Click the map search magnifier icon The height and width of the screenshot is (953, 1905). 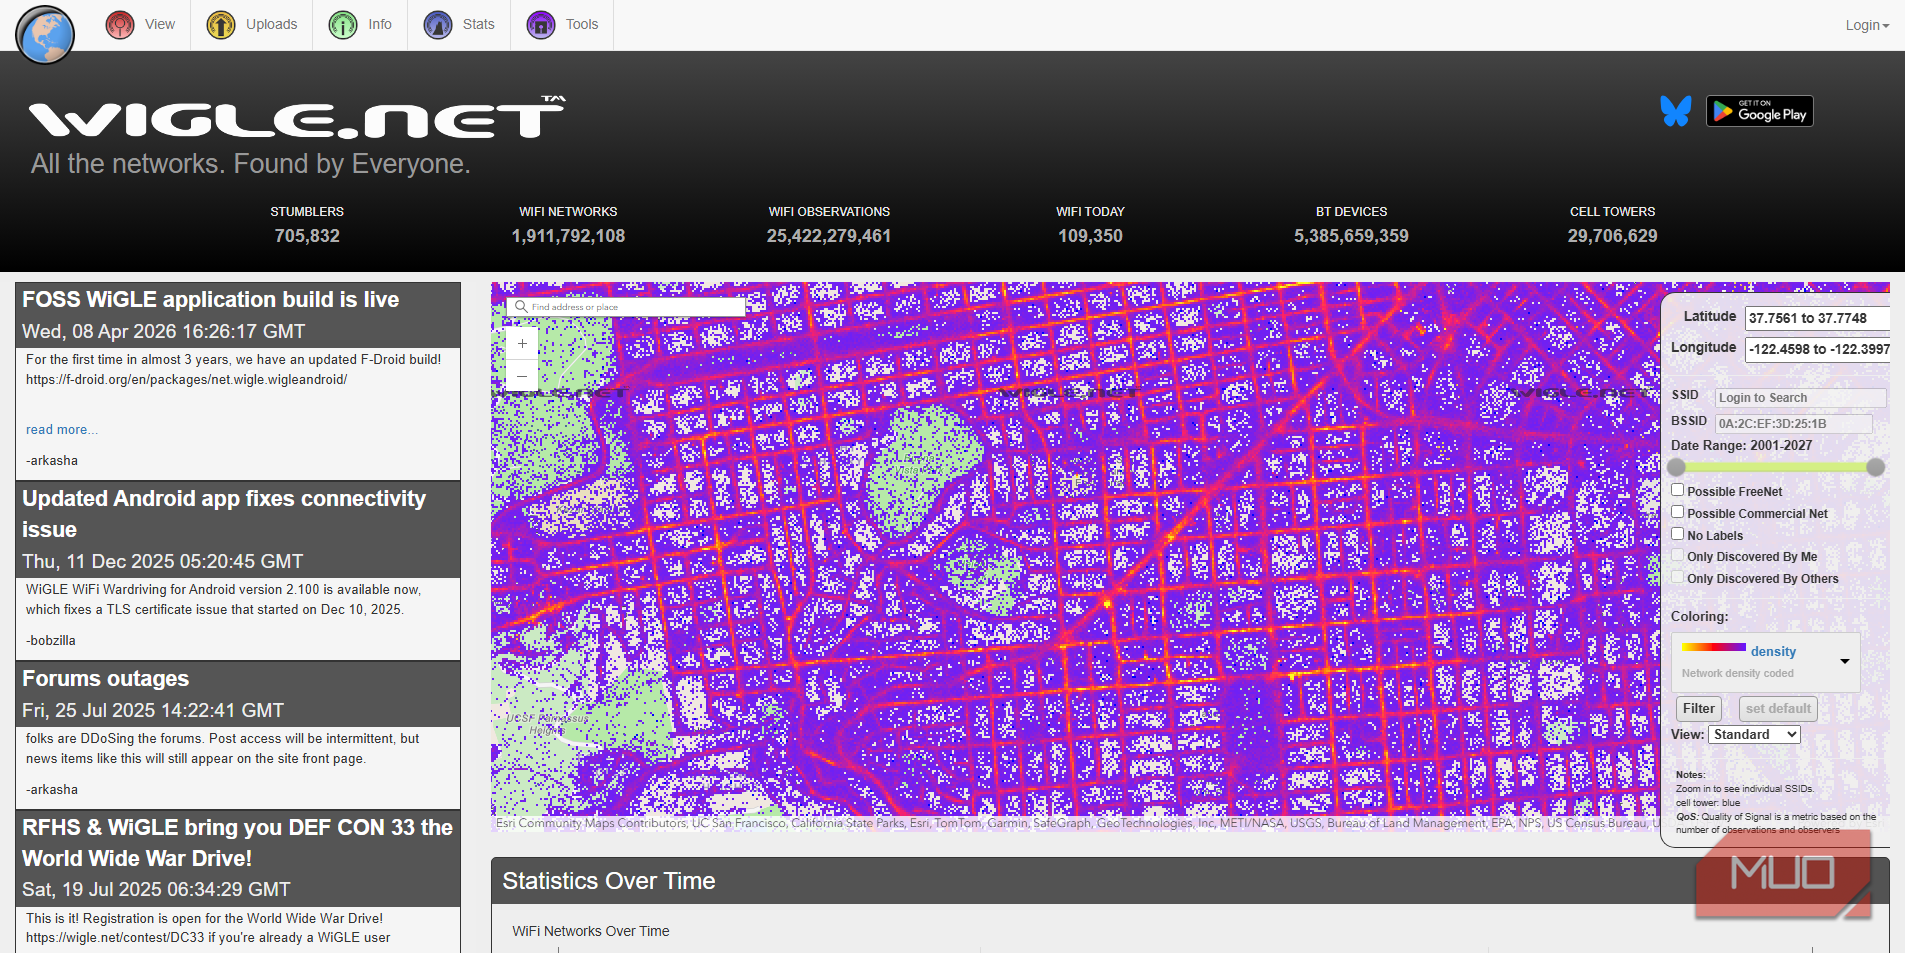click(521, 307)
